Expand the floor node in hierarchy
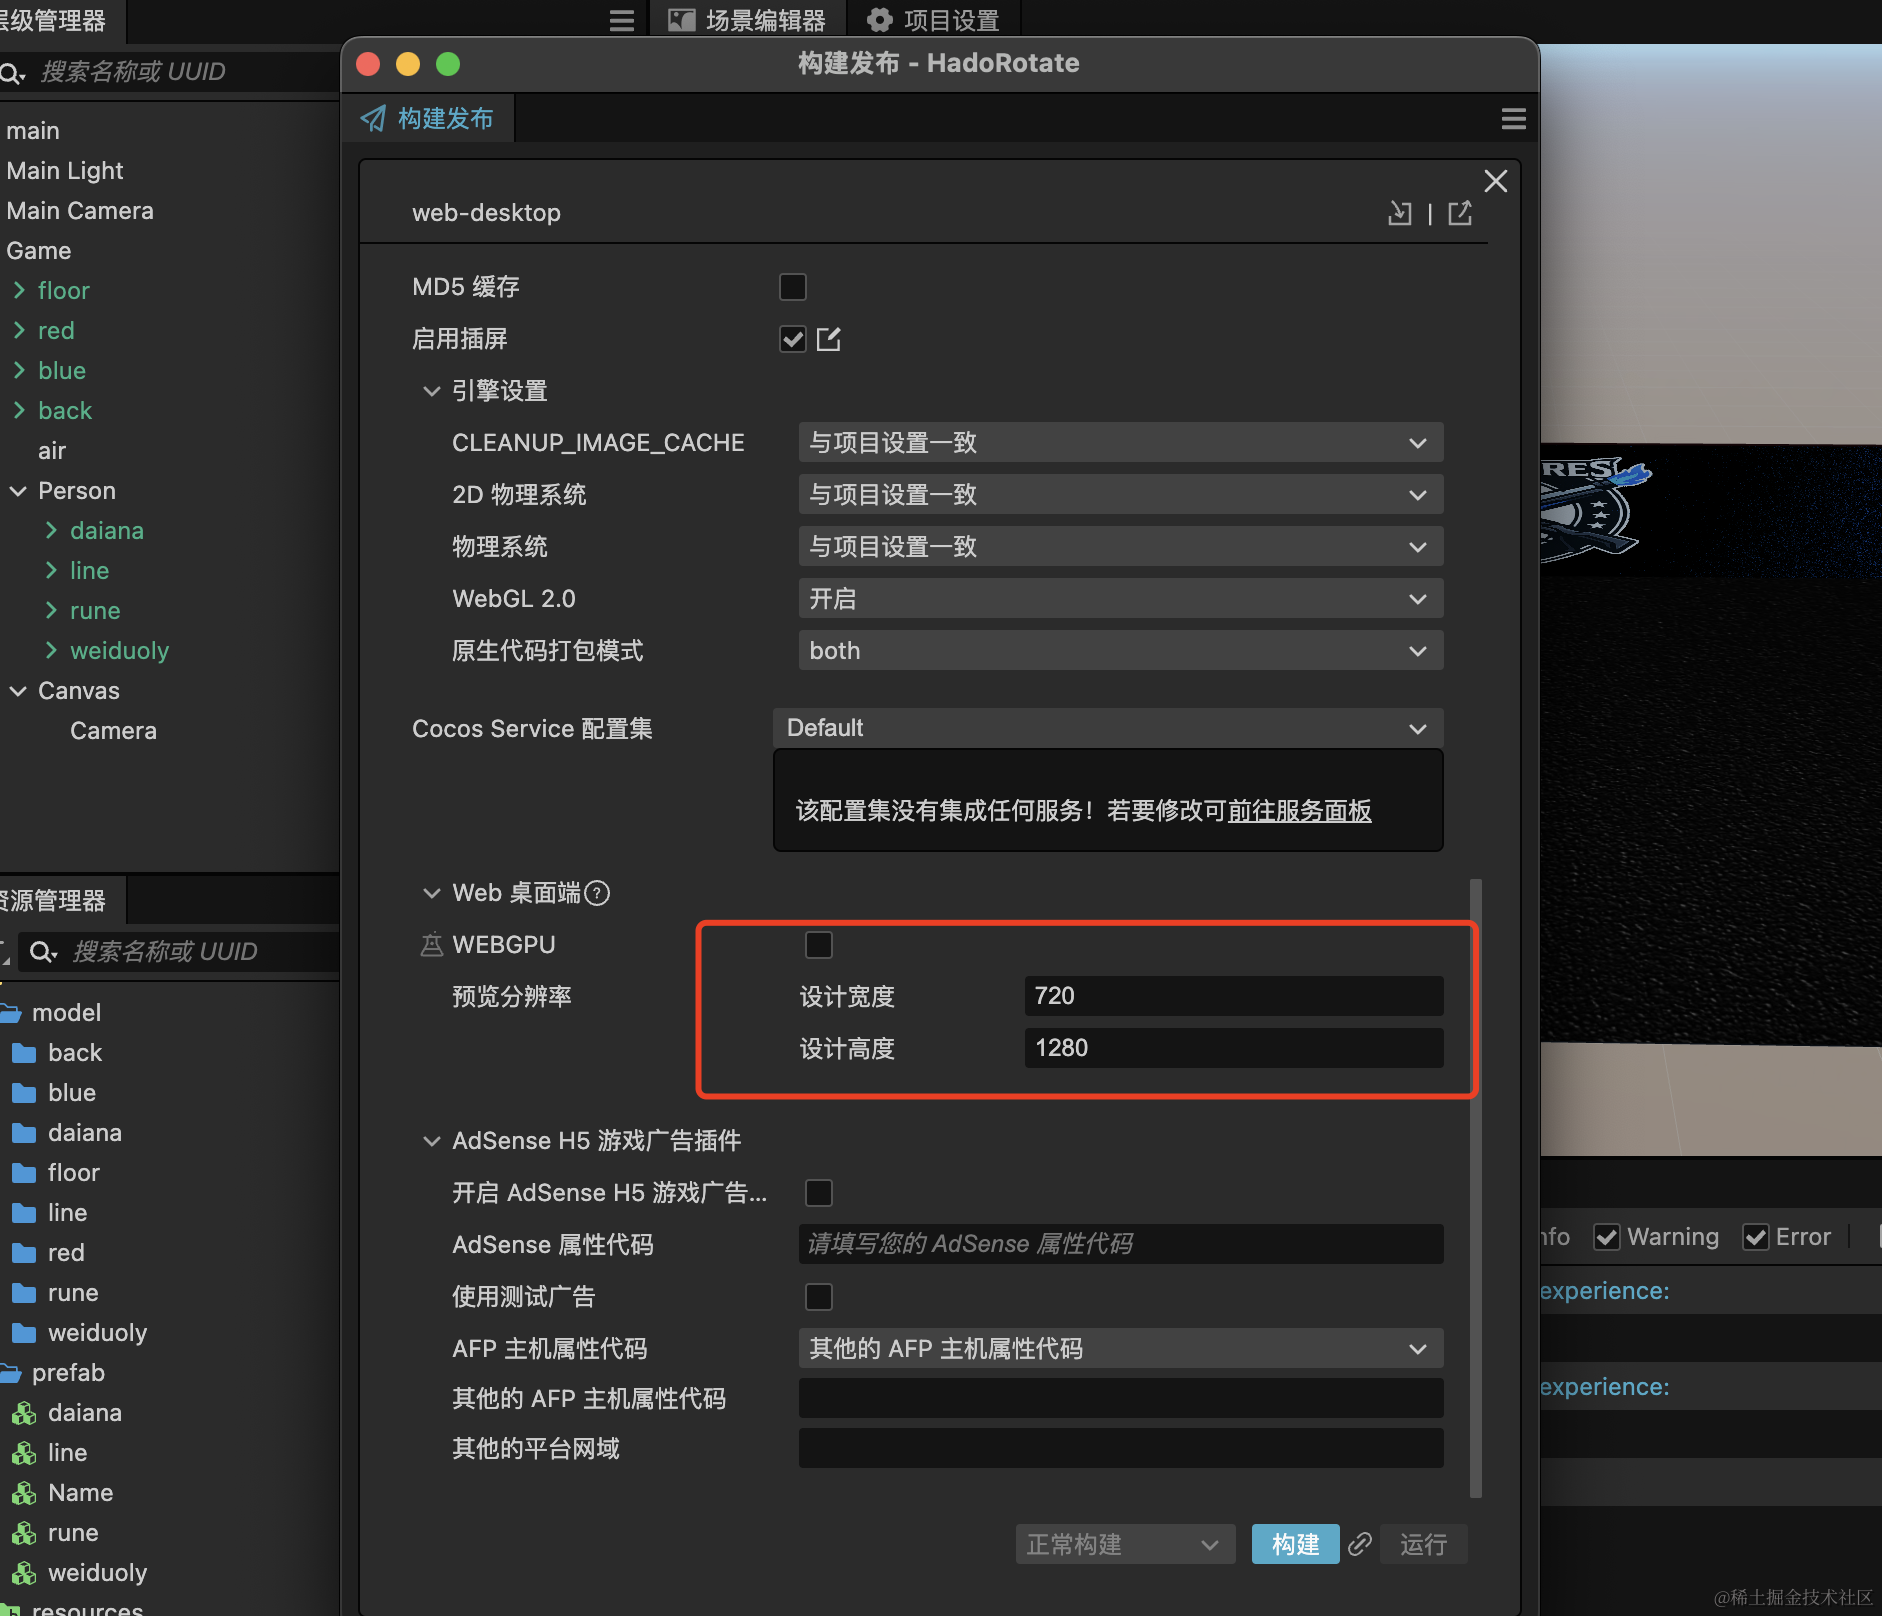This screenshot has width=1882, height=1616. (x=19, y=291)
